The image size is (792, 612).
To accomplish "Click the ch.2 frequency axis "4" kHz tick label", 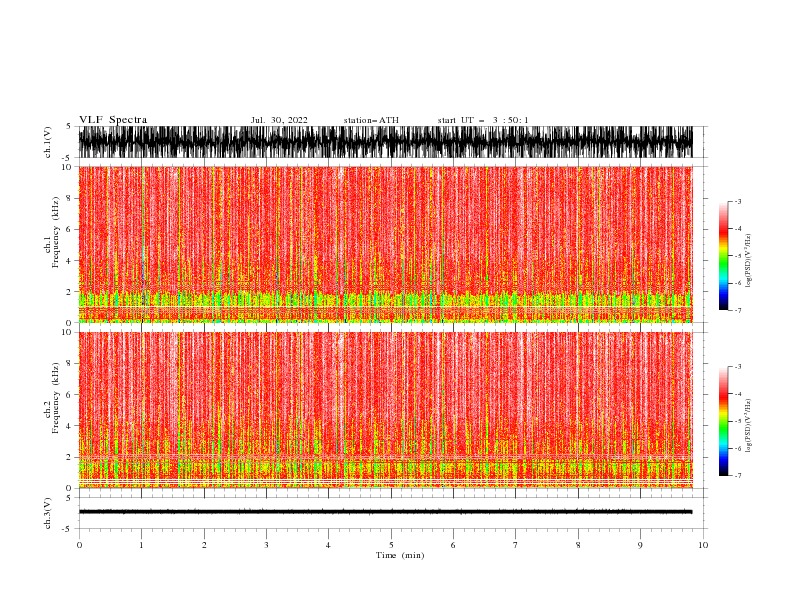I will coord(70,426).
